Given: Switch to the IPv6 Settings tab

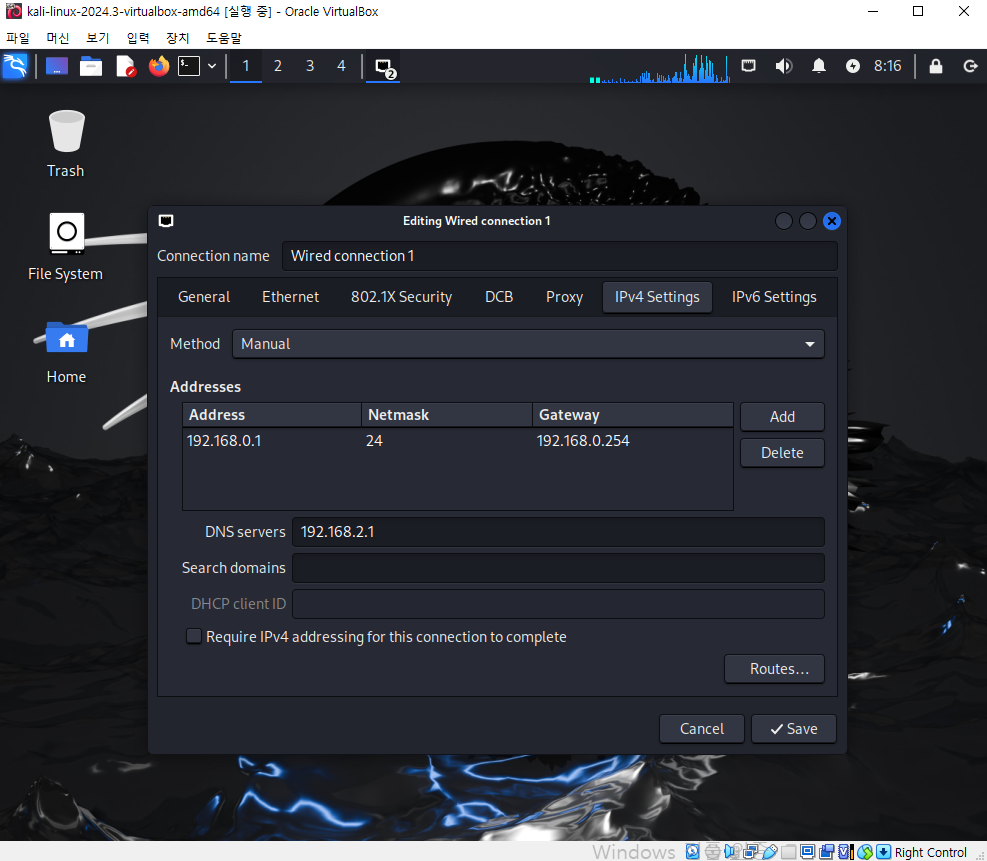Looking at the screenshot, I should tap(774, 297).
